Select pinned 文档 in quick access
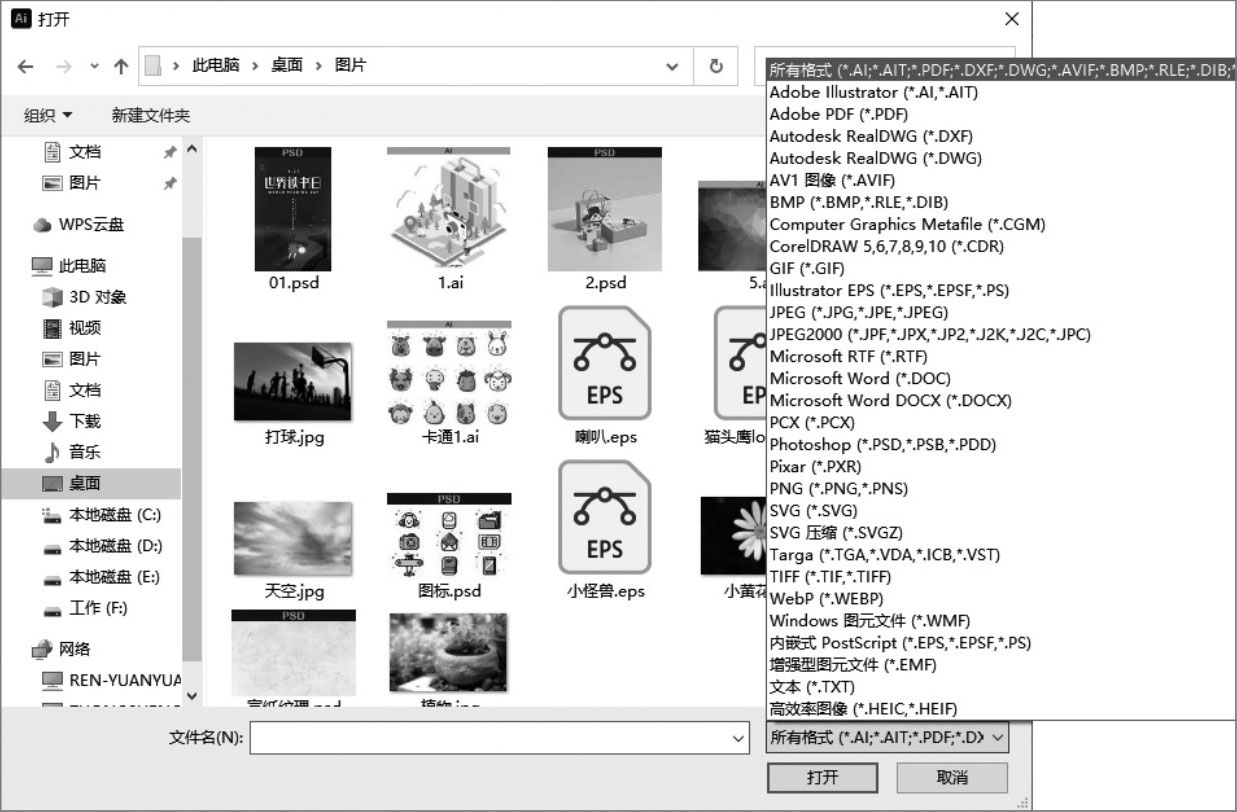Viewport: 1237px width, 812px height. point(85,152)
